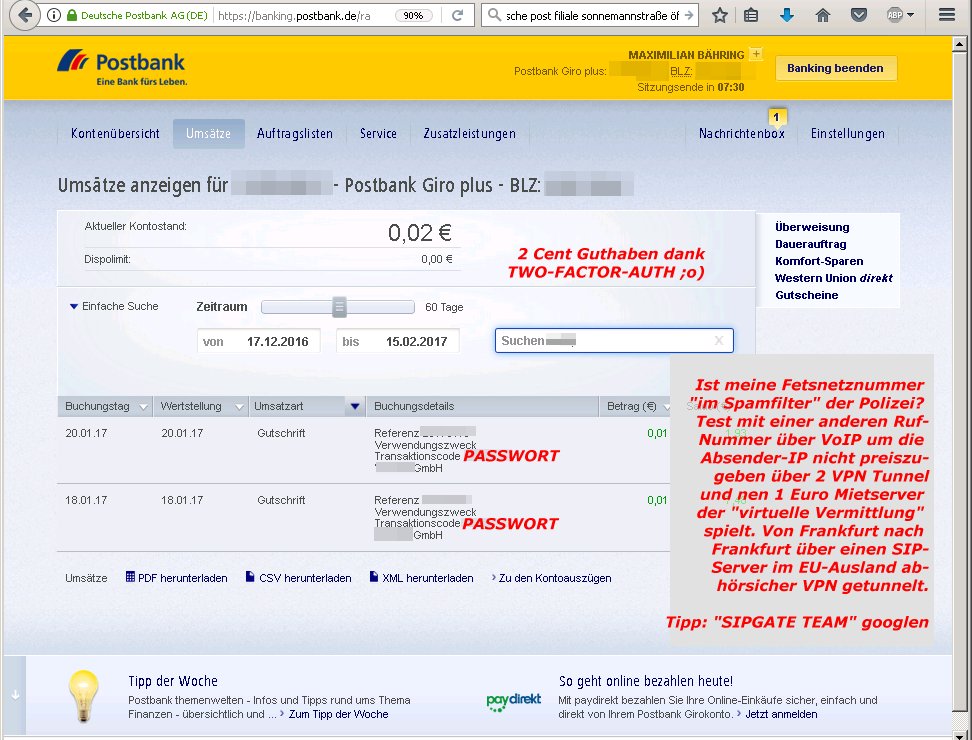Reload the page with refresh icon
This screenshot has height=740, width=972.
click(457, 15)
